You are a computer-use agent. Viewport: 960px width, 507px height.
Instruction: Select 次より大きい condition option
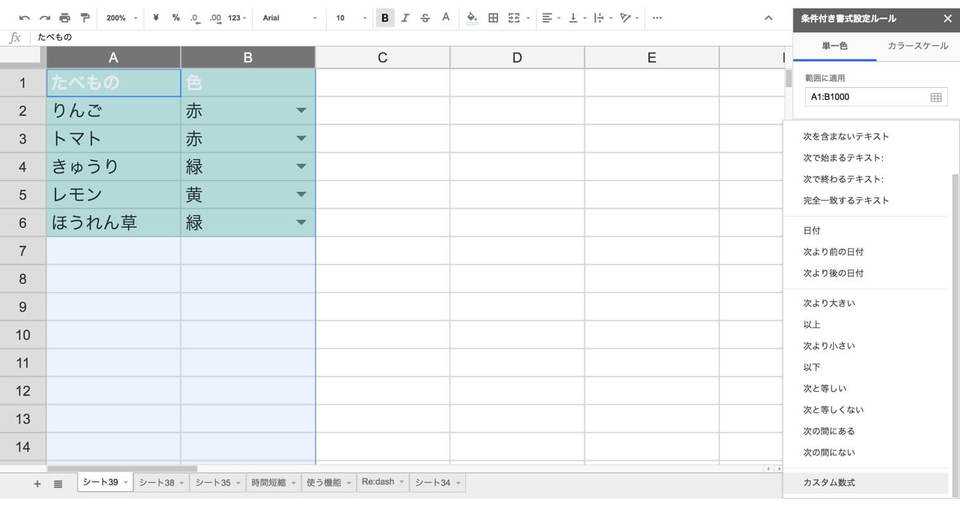[x=829, y=303]
